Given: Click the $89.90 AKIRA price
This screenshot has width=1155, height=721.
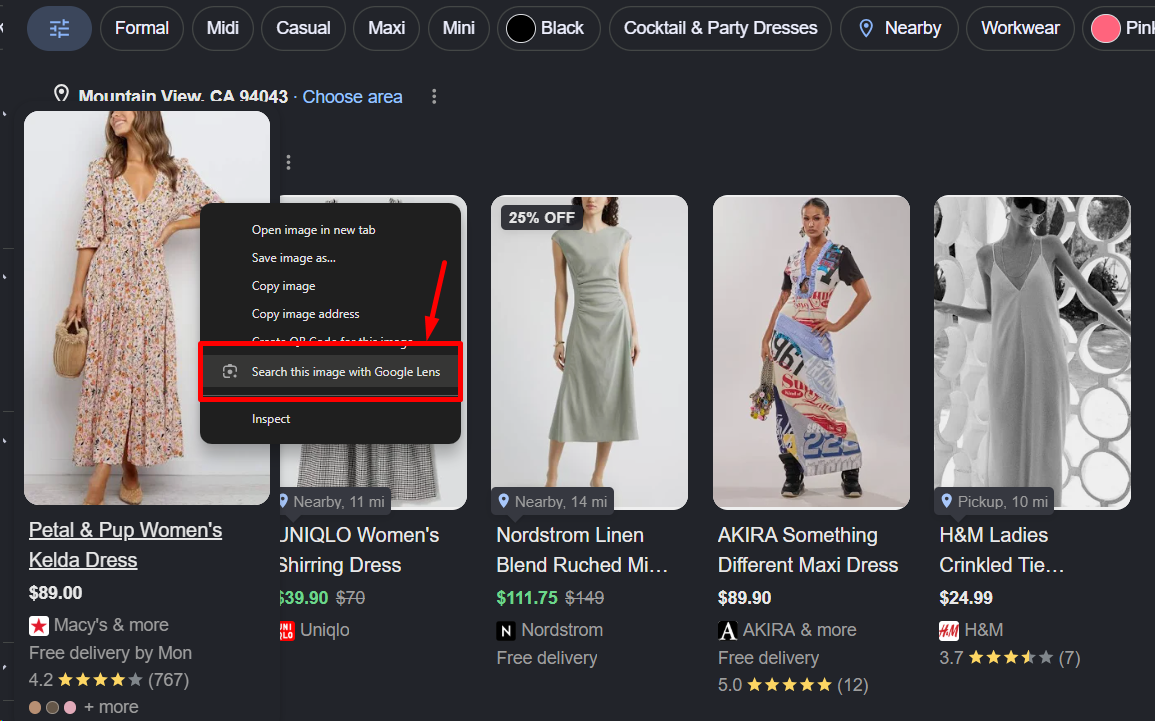Looking at the screenshot, I should point(745,598).
